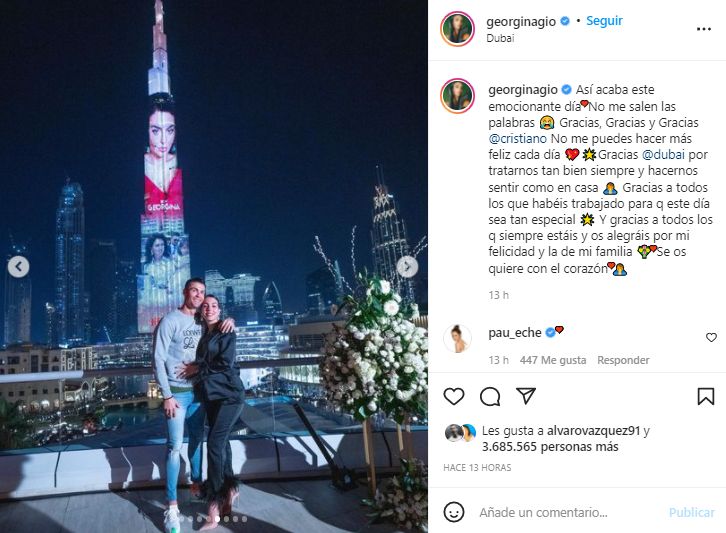Open pau_eche's avatar
726x533 pixels.
click(457, 339)
